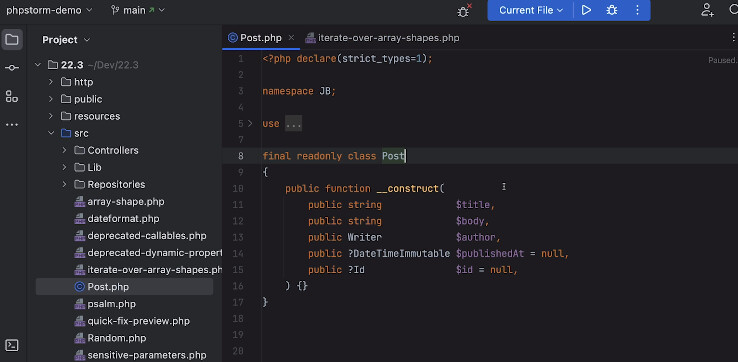This screenshot has width=738, height=362.
Task: Switch to iterate-over-array-shapes.php tab
Action: pos(382,38)
